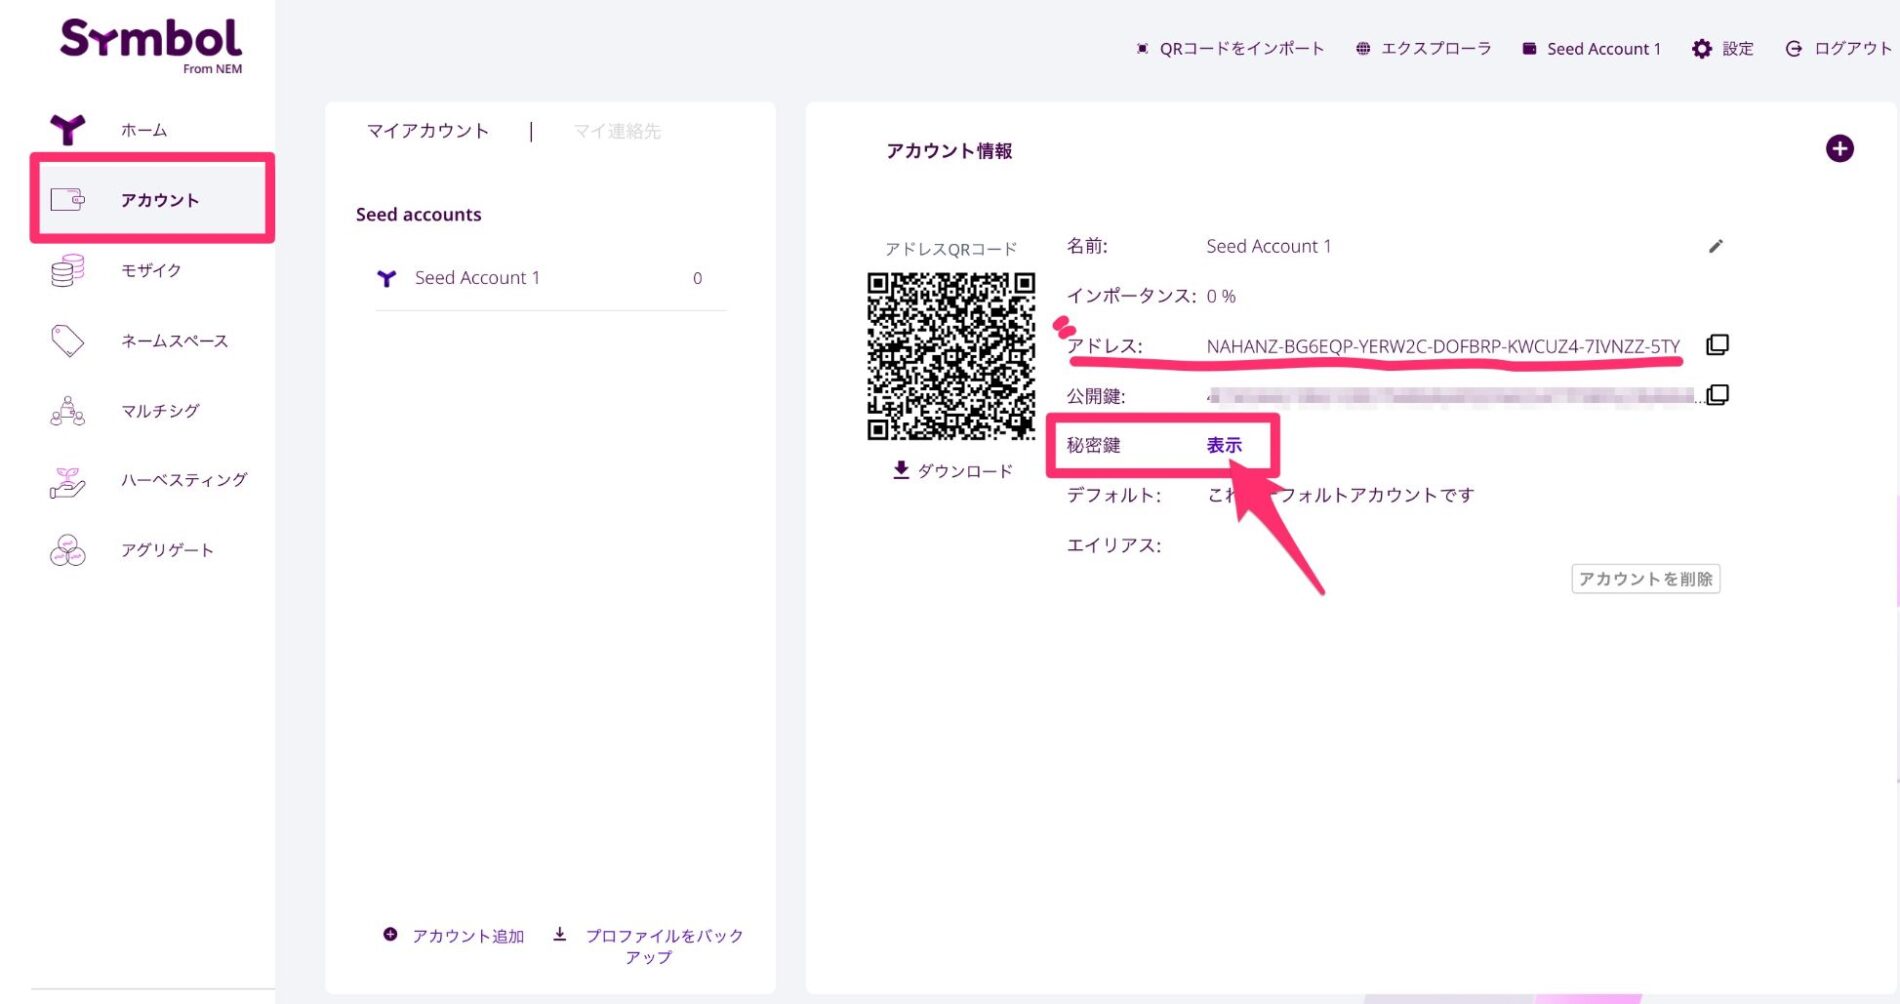Open マルチシグ menu item
This screenshot has width=1900, height=1004.
160,411
